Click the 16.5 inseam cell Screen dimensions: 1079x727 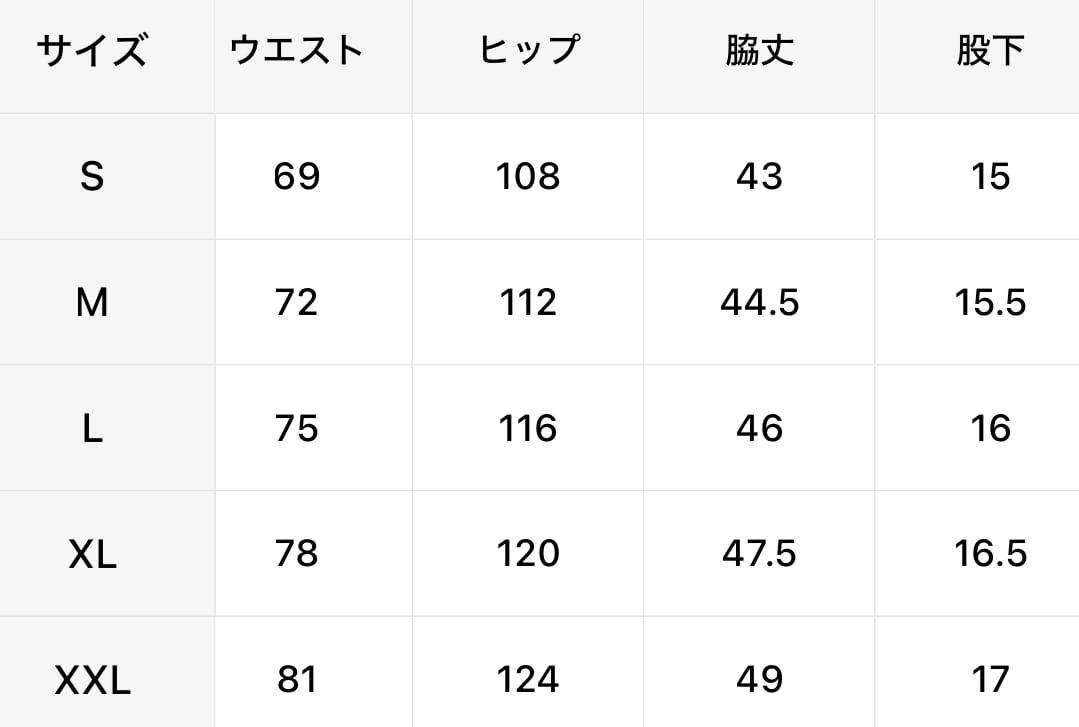pos(991,554)
